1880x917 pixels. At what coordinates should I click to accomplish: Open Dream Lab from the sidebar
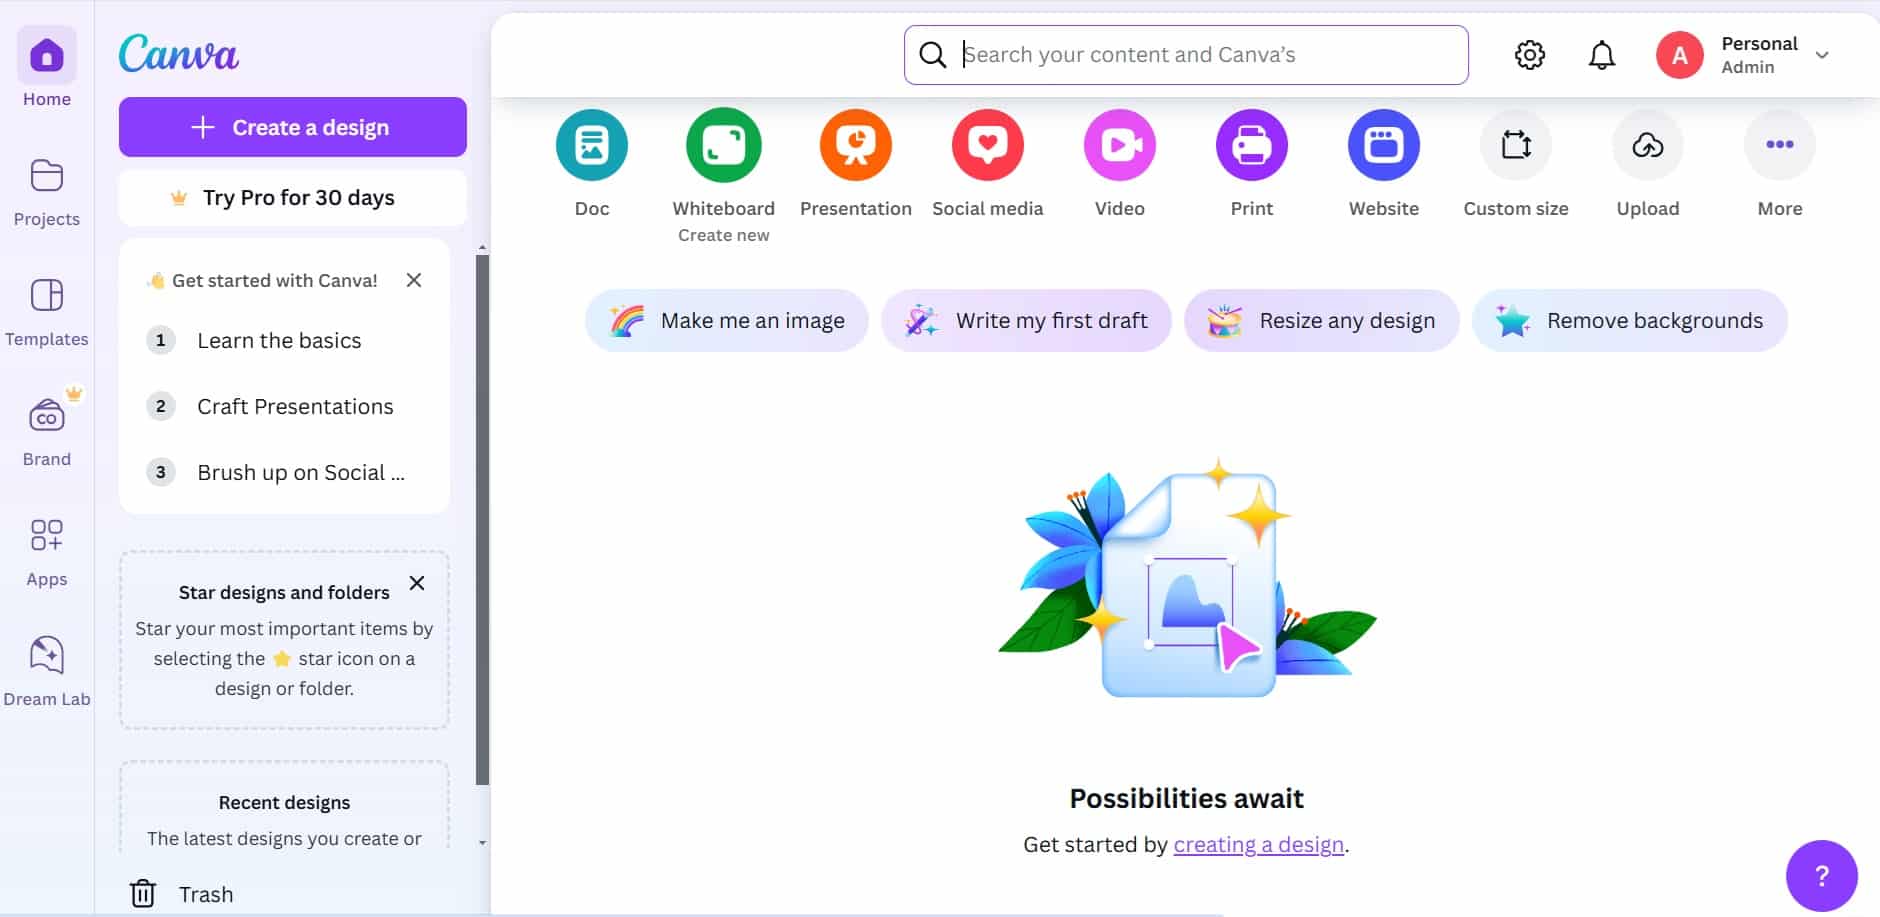[x=47, y=671]
